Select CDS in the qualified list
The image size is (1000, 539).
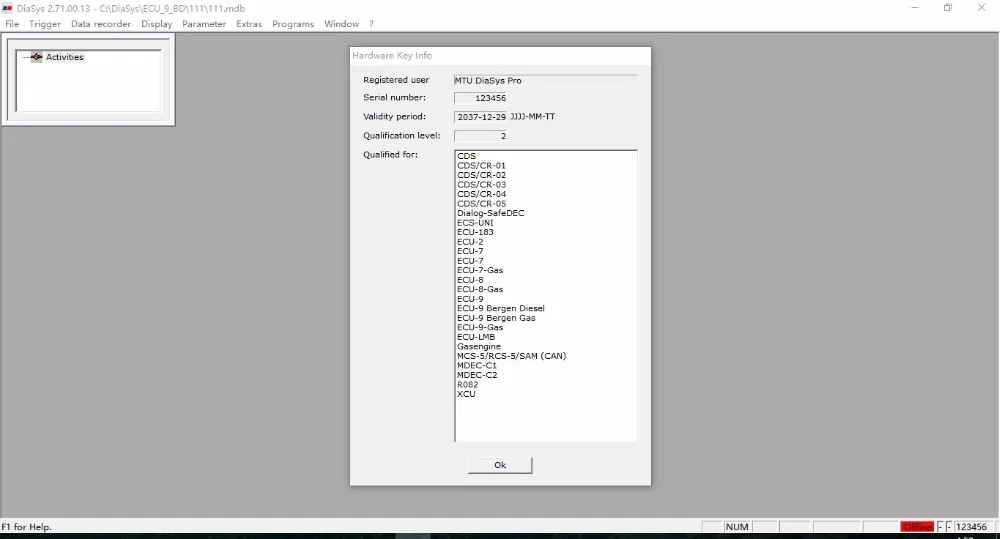tap(466, 156)
